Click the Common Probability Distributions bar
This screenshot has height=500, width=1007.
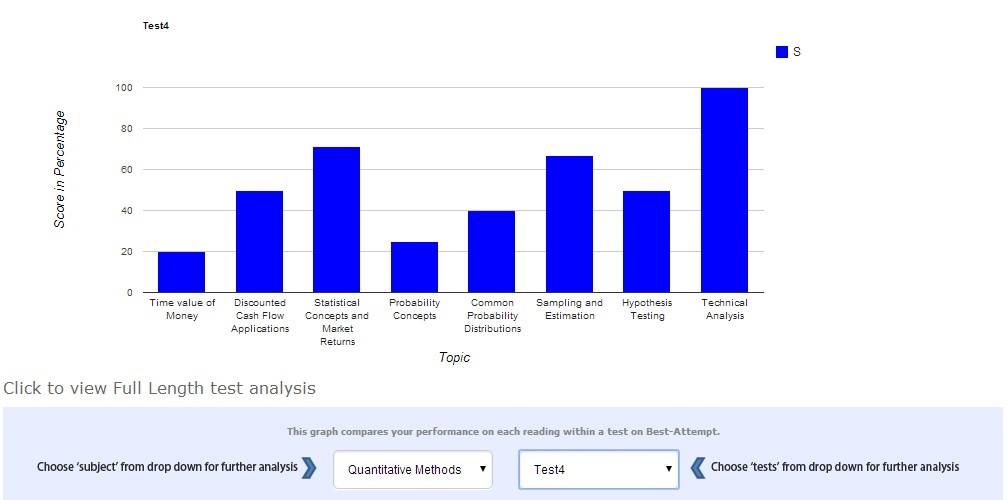491,252
